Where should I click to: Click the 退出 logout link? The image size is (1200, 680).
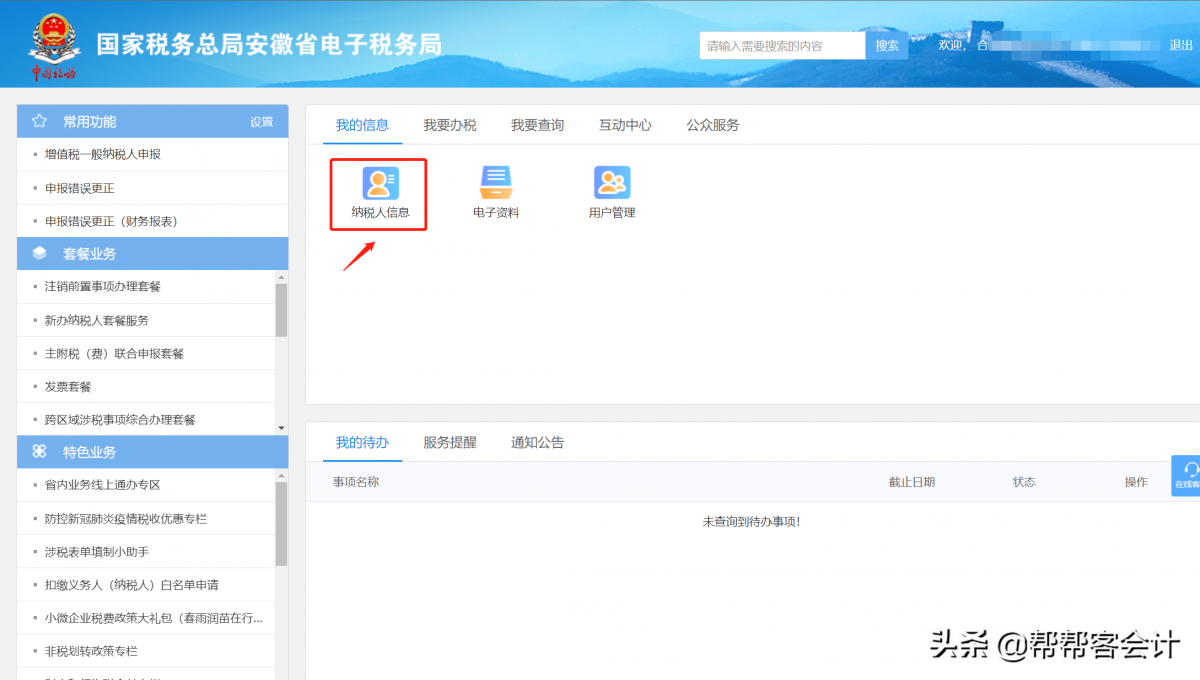pyautogui.click(x=1181, y=45)
